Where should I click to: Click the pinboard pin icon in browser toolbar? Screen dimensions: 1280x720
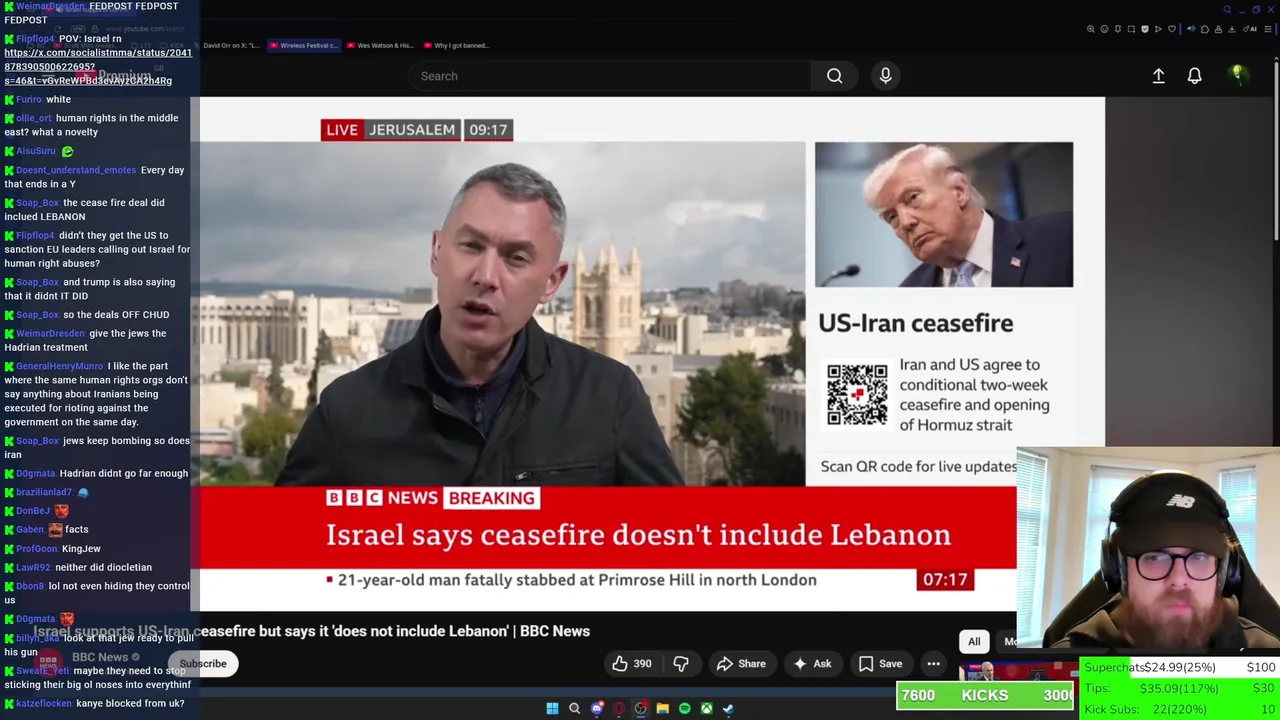pyautogui.click(x=1118, y=29)
